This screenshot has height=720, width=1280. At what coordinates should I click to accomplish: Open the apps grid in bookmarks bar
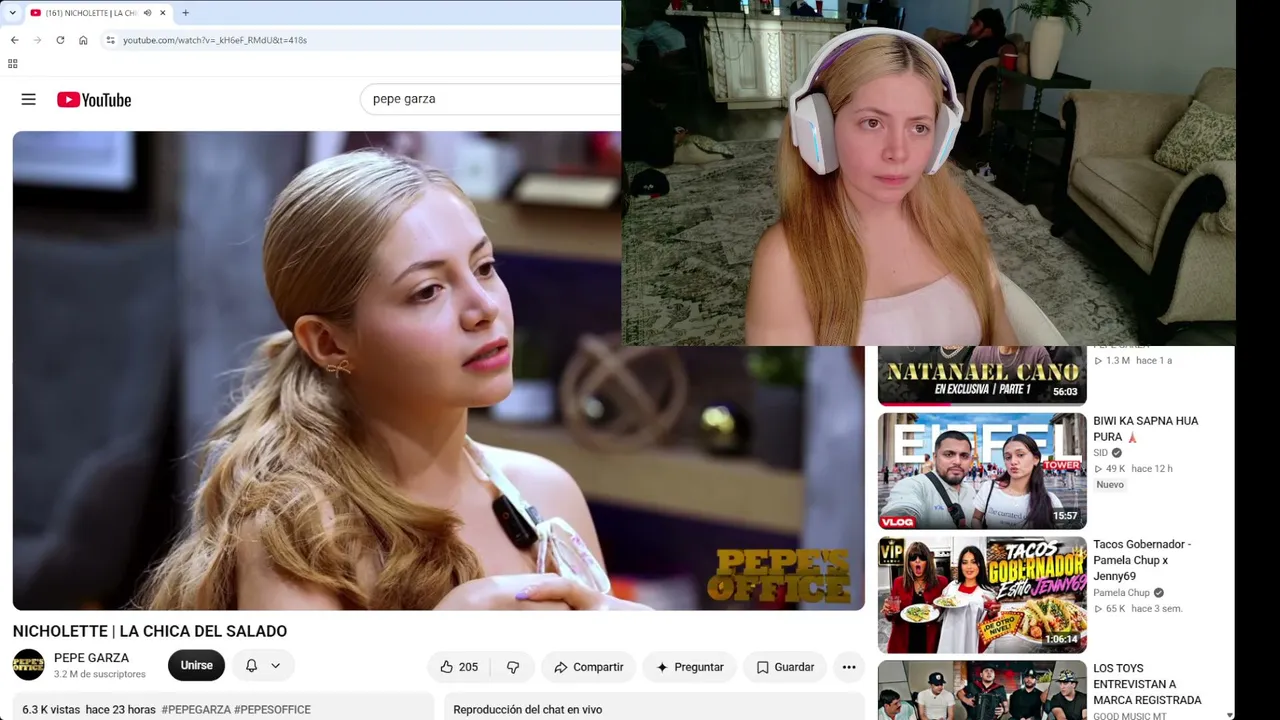[x=12, y=63]
